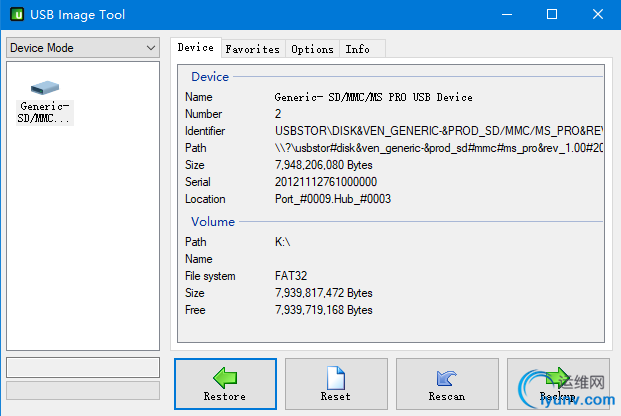The width and height of the screenshot is (621, 416).
Task: Click the Device group heading
Action: point(210,76)
